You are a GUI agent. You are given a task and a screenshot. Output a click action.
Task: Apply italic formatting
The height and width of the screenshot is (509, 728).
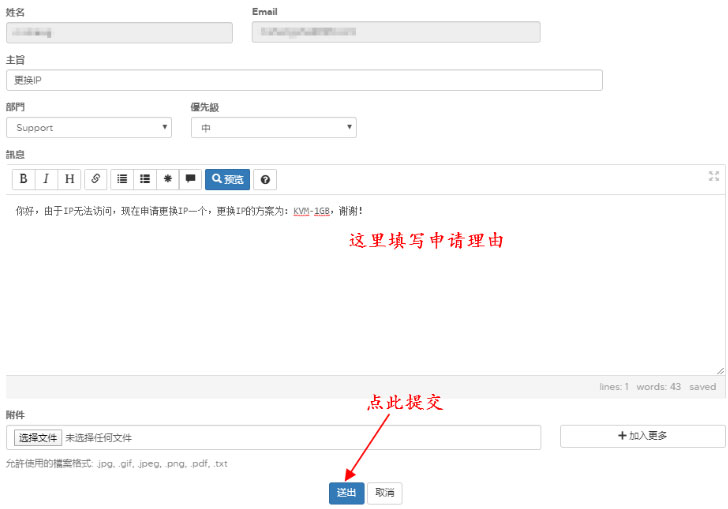click(x=46, y=179)
